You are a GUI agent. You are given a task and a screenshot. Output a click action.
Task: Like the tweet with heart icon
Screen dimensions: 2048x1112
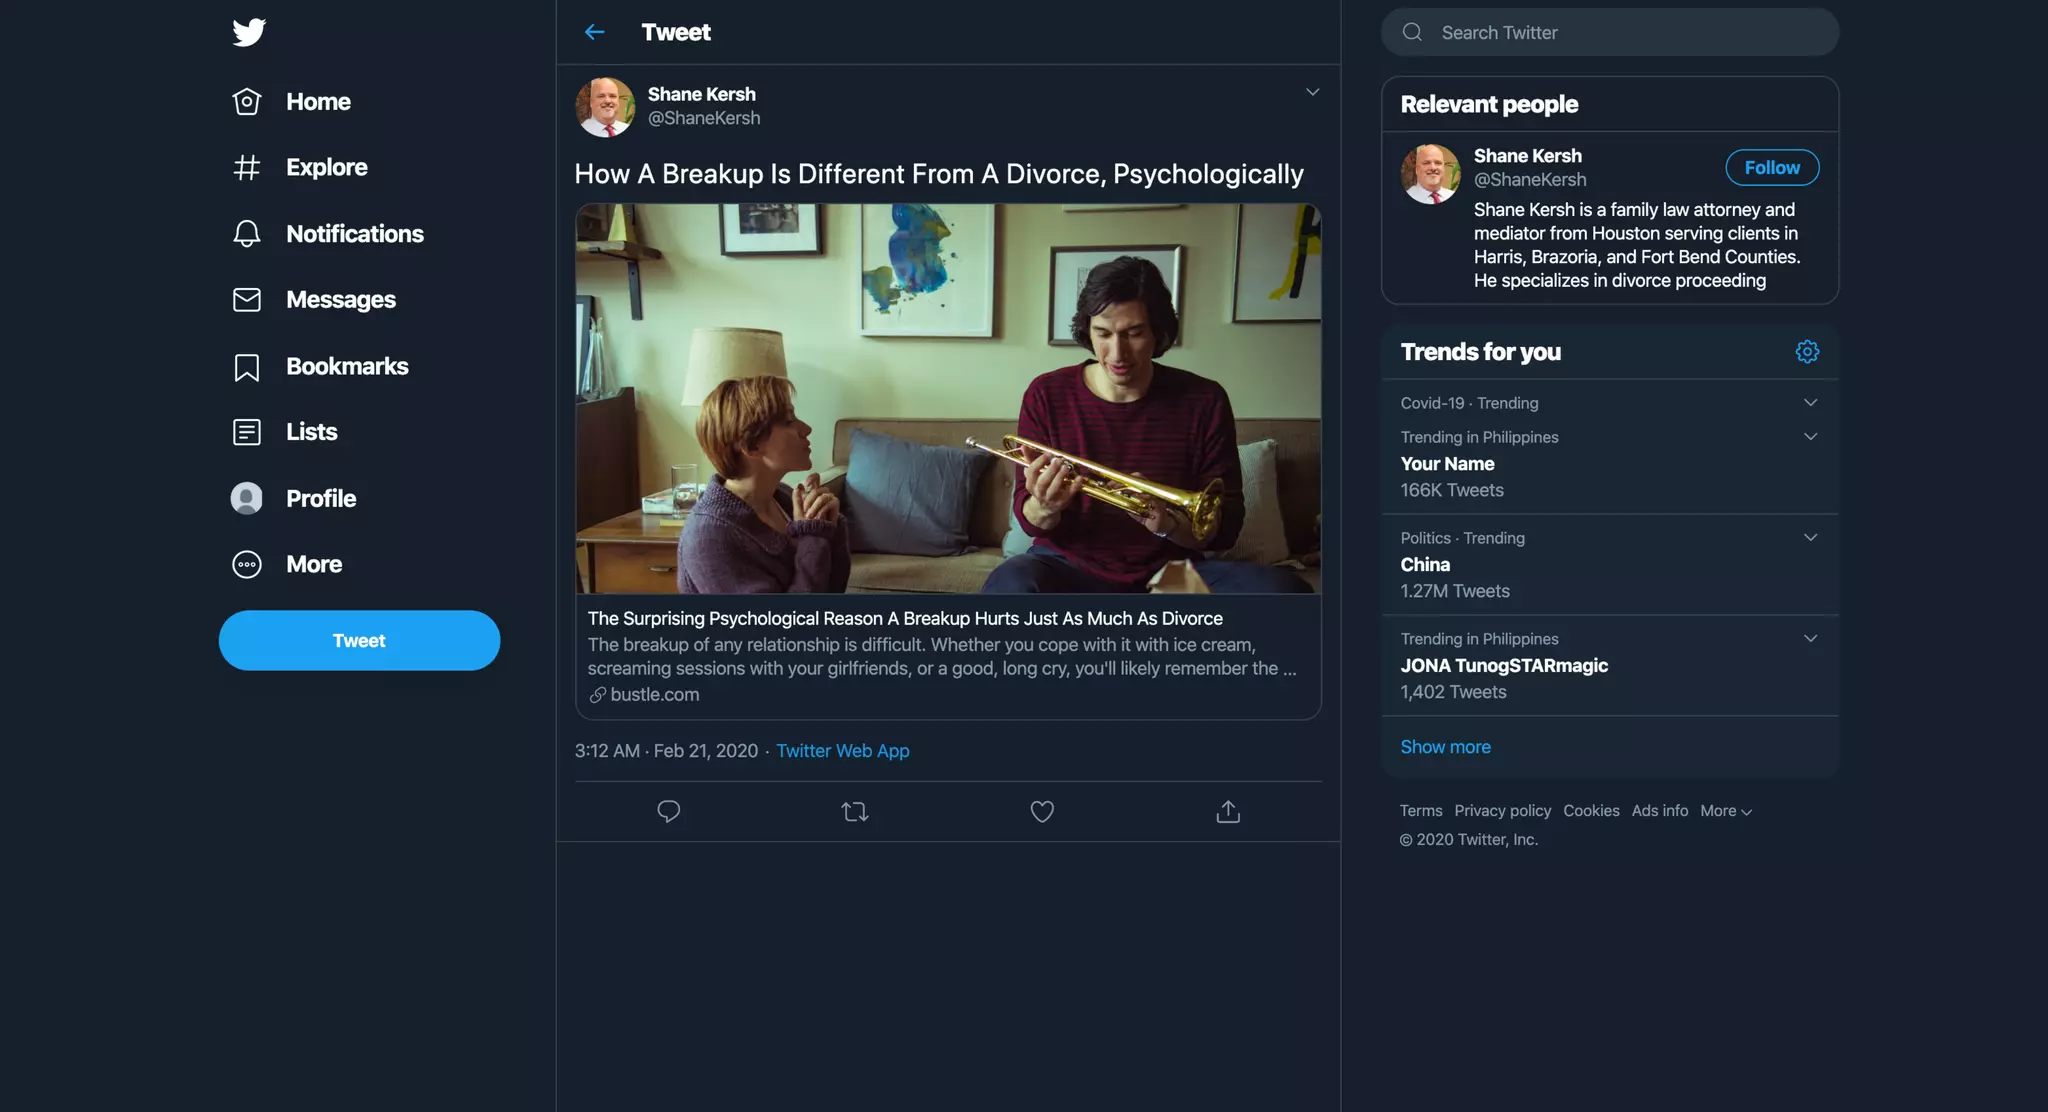(x=1042, y=811)
